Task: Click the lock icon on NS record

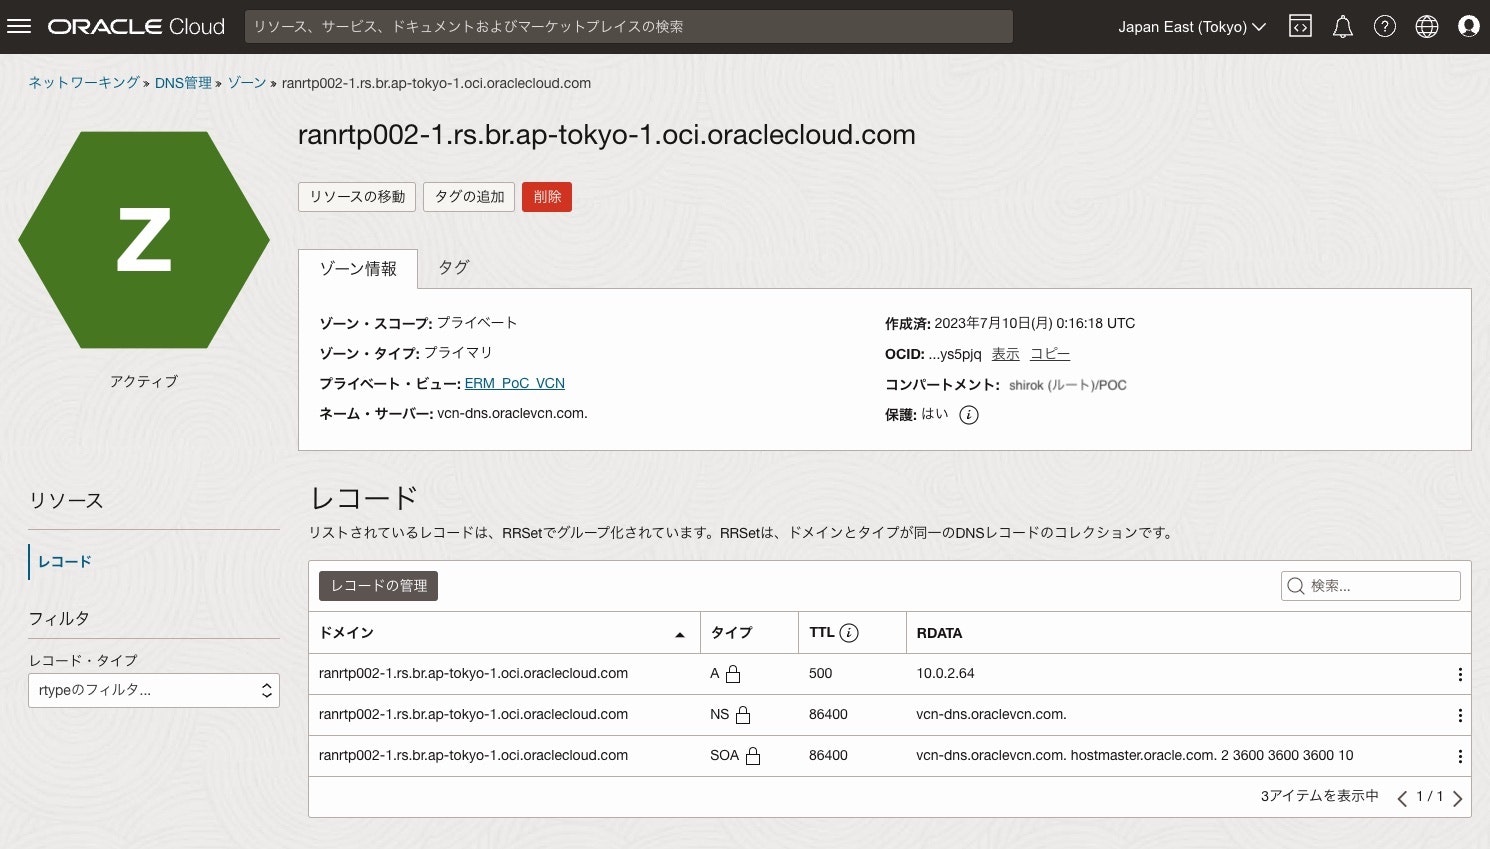Action: (x=743, y=715)
